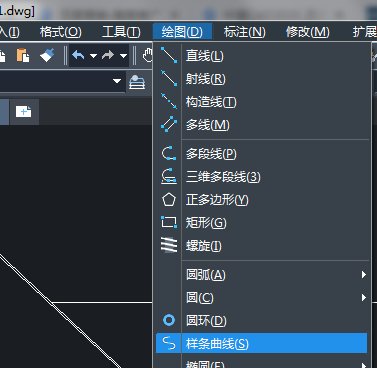Open the 修改(M) menu

tap(308, 32)
